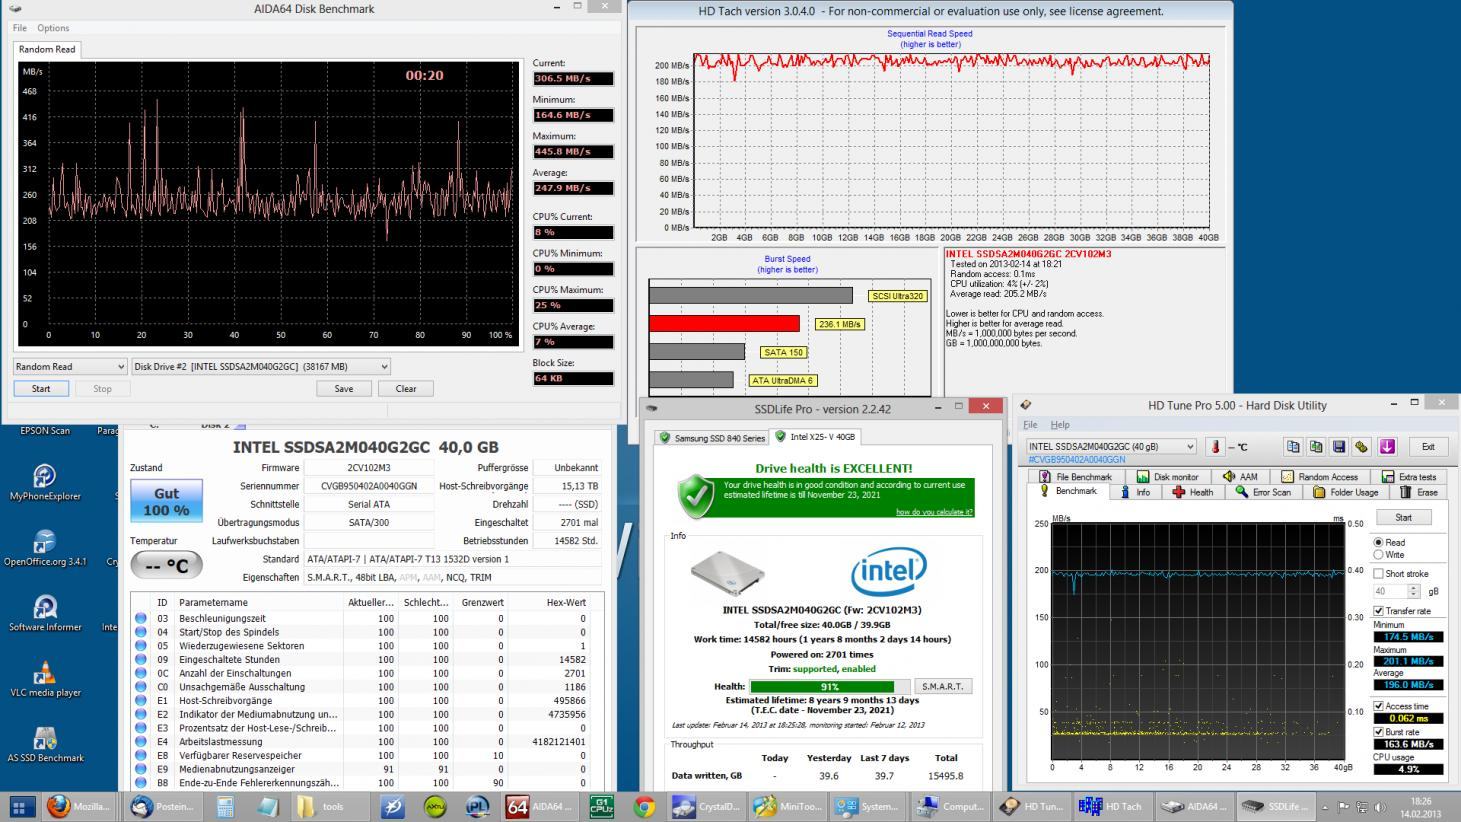1461x822 pixels.
Task: Click the Exit button in HD Tune
Action: pyautogui.click(x=1427, y=447)
